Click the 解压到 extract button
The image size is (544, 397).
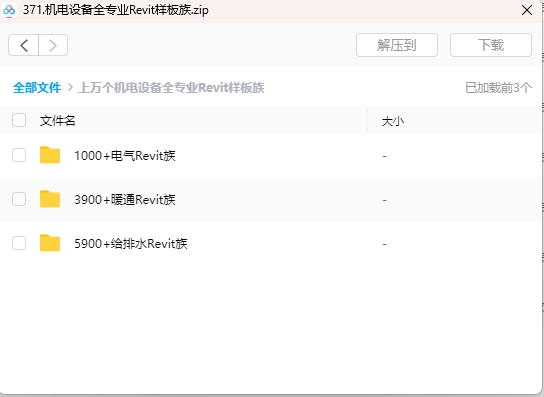click(397, 45)
